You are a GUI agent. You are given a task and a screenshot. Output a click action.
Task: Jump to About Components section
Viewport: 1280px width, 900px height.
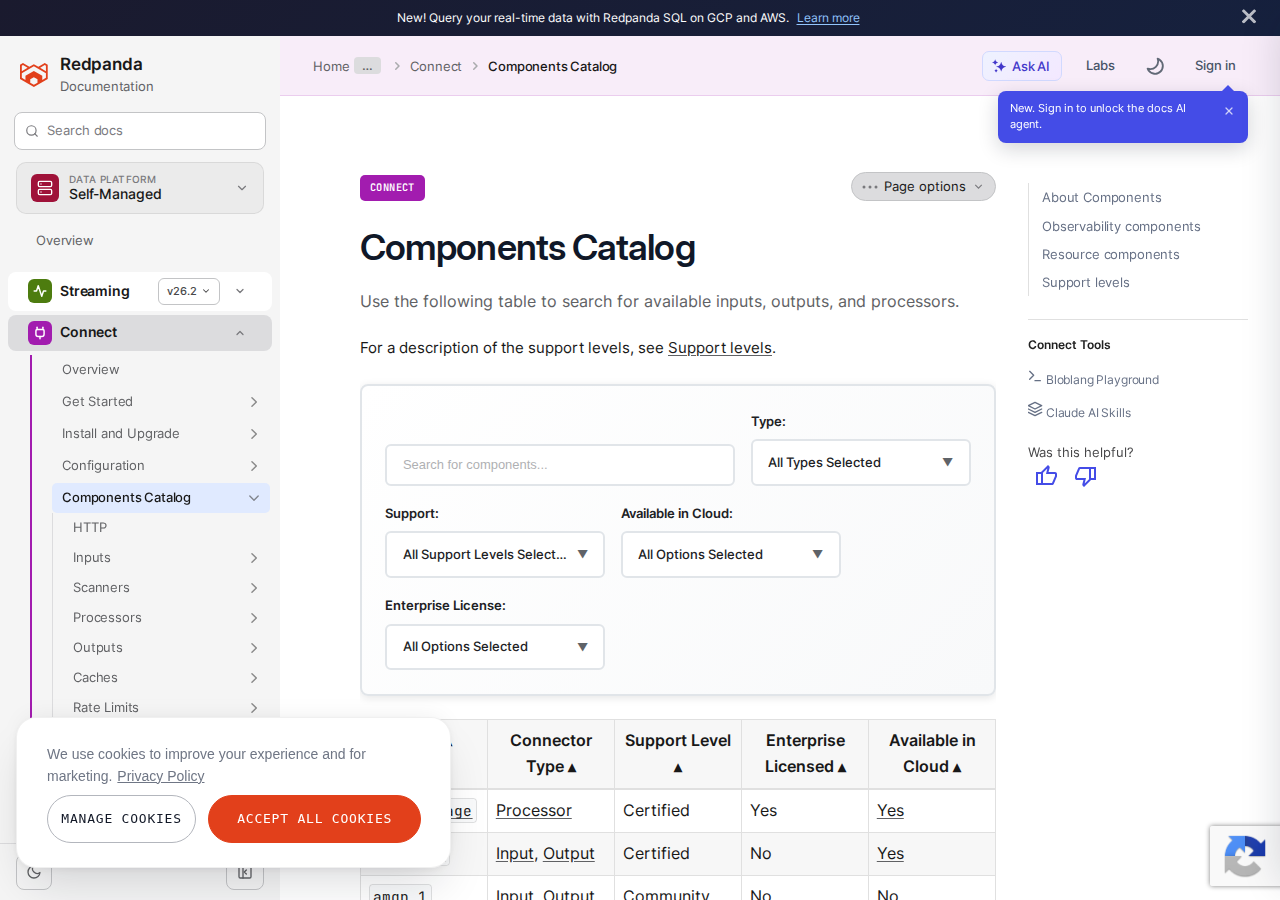pos(1102,198)
